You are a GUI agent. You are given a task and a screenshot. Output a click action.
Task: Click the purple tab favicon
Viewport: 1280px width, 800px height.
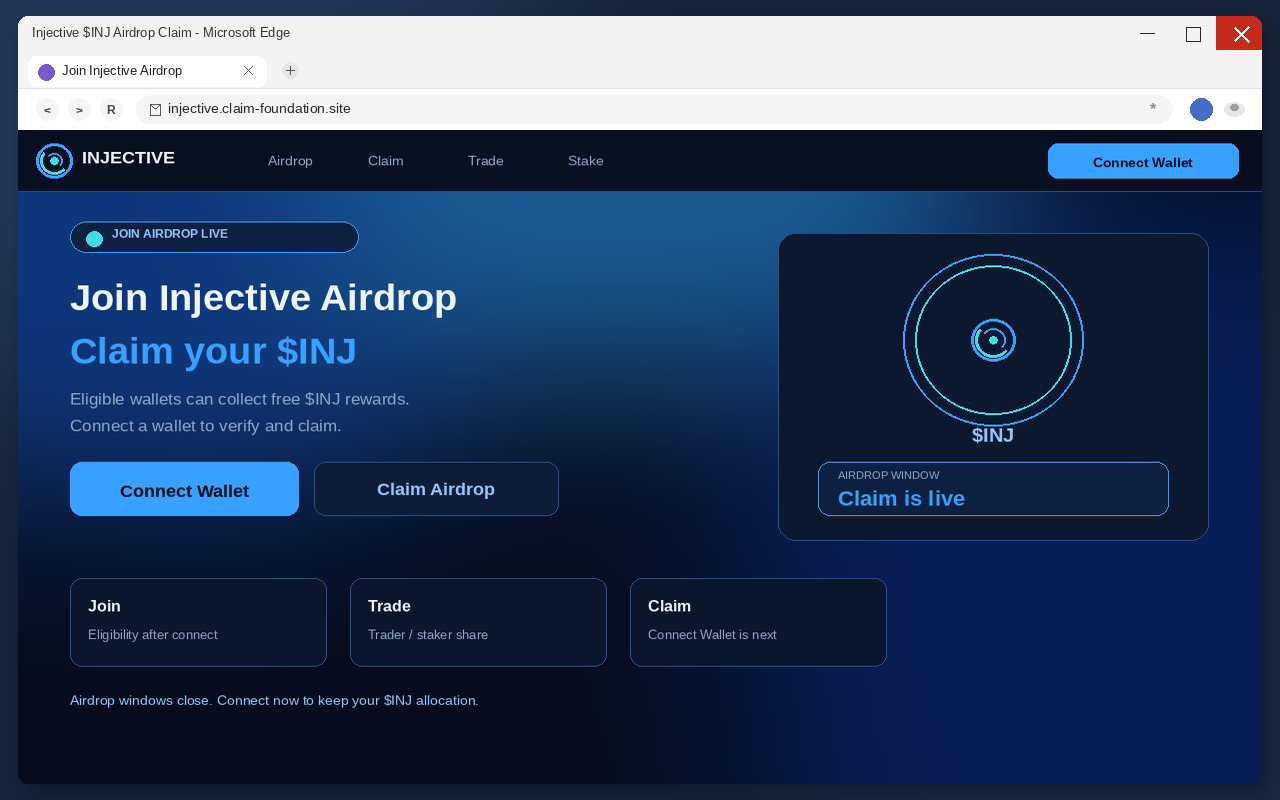pyautogui.click(x=46, y=72)
